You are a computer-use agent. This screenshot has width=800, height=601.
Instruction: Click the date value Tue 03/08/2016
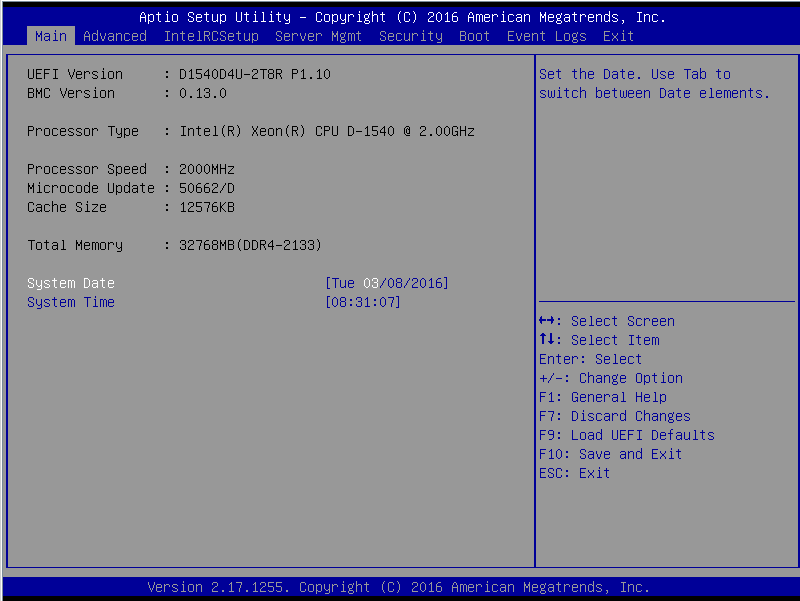[387, 283]
